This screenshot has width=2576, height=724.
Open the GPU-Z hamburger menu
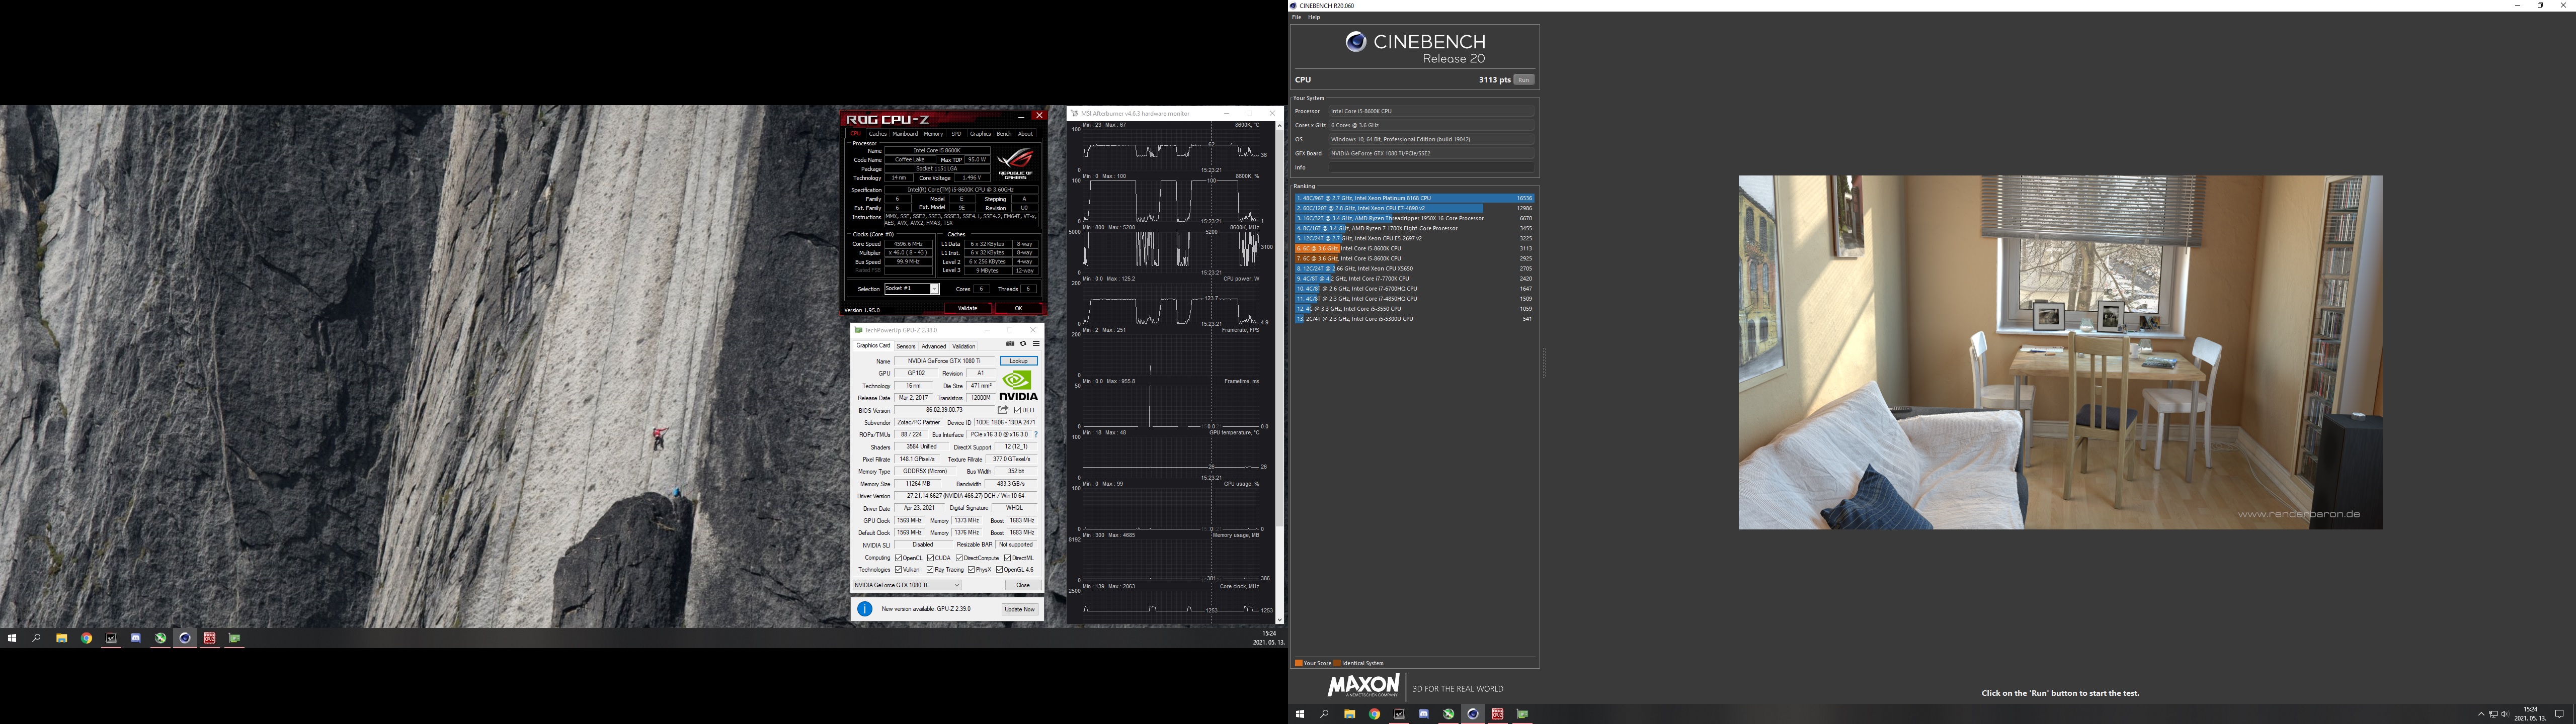1036,344
